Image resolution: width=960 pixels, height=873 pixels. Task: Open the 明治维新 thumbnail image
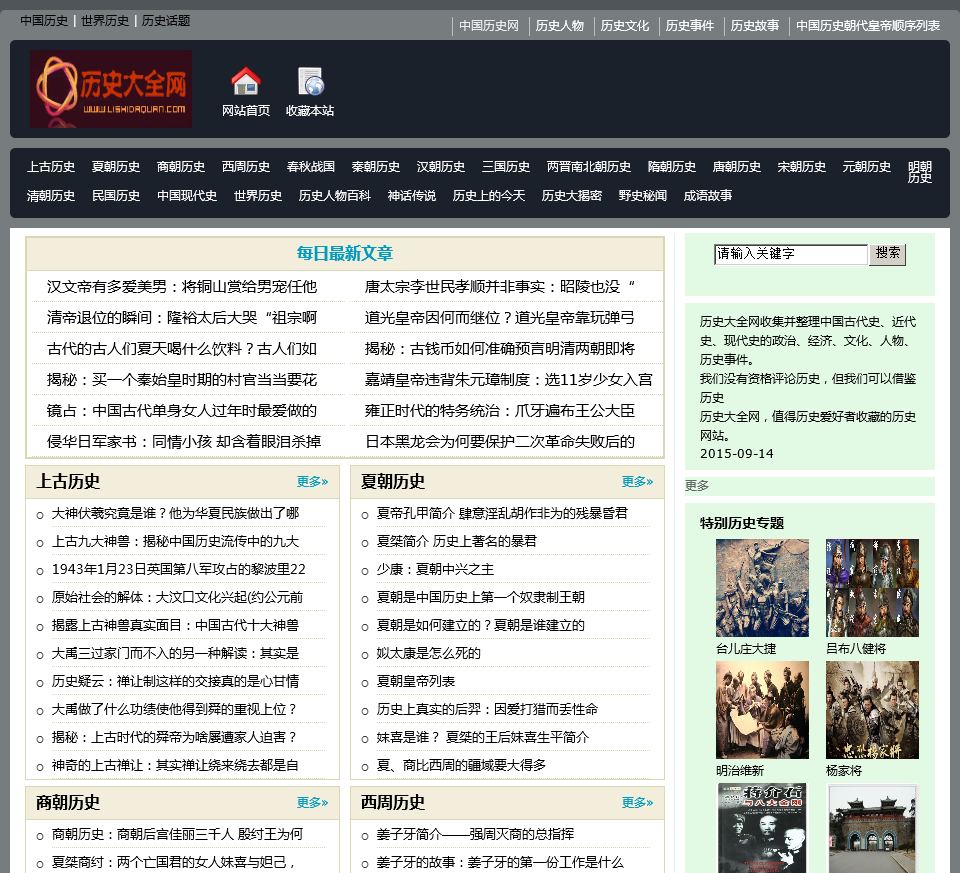point(762,709)
